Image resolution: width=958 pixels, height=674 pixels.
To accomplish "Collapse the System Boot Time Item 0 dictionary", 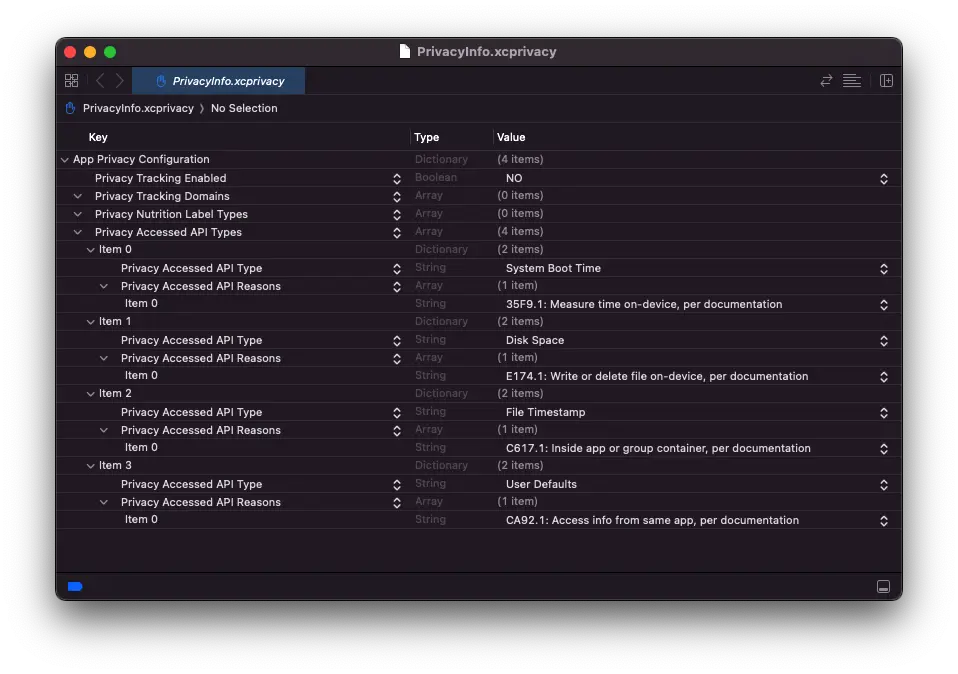I will [x=90, y=250].
